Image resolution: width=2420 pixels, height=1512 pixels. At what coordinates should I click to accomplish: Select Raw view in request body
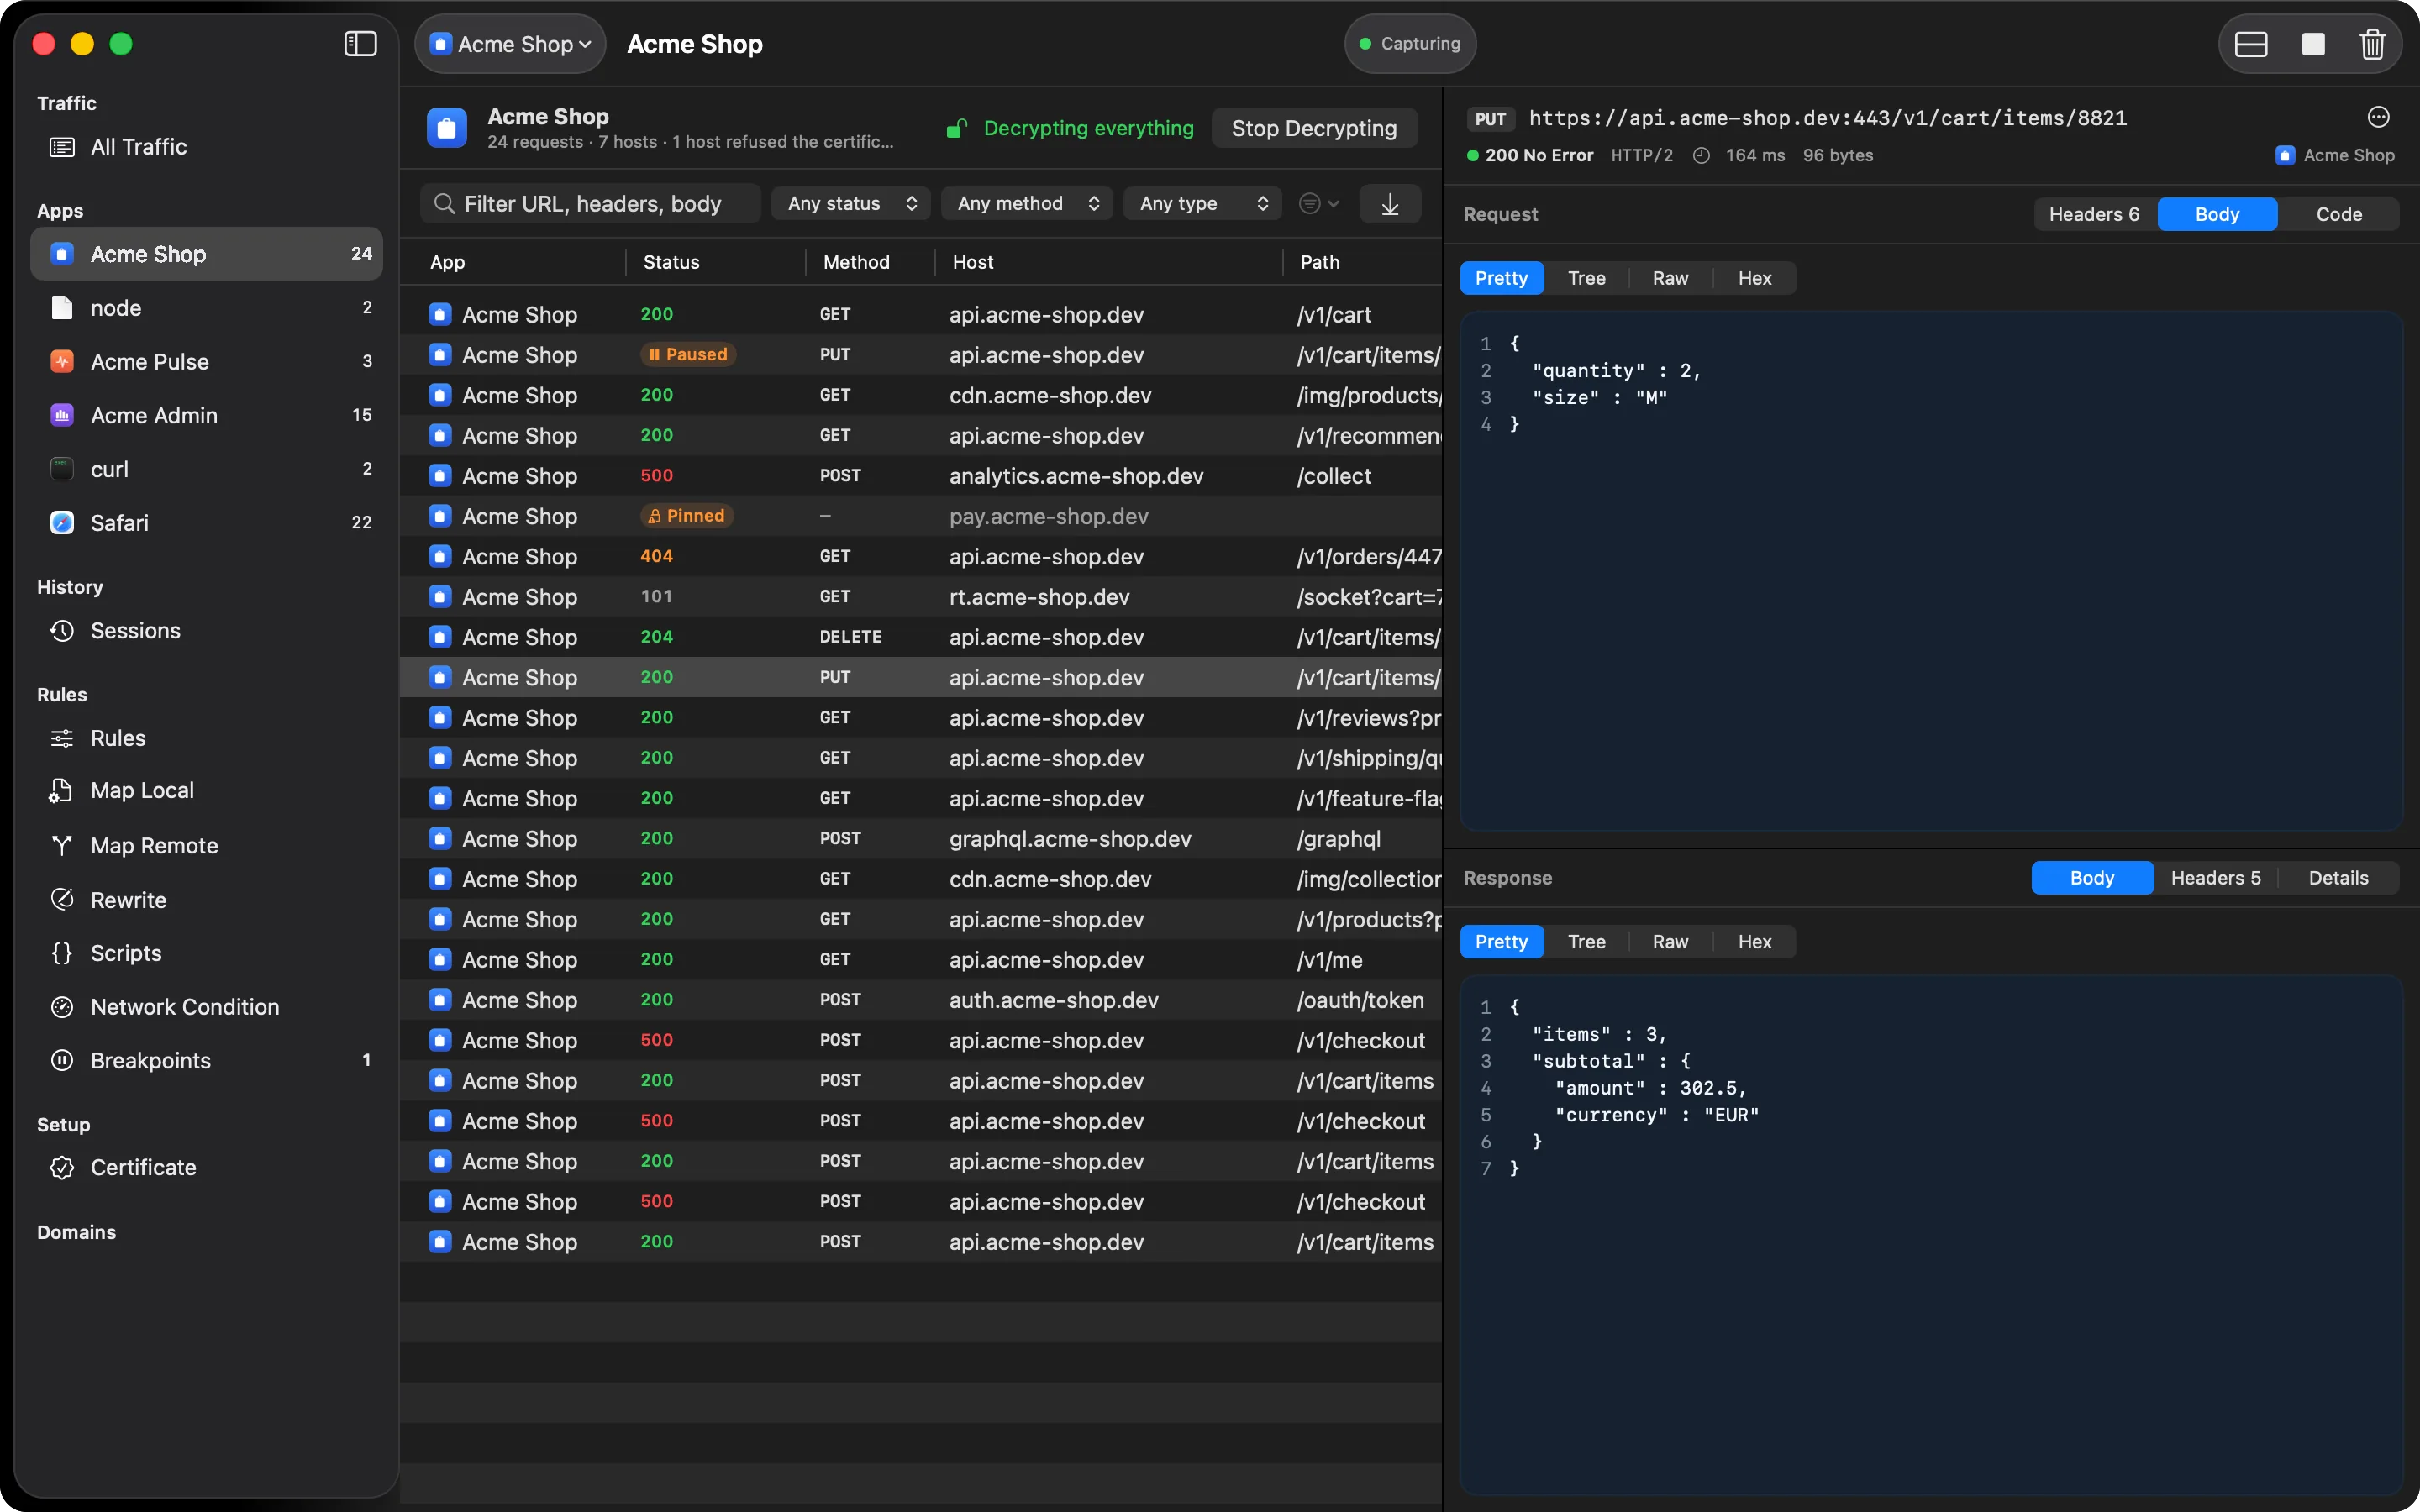[x=1670, y=278]
